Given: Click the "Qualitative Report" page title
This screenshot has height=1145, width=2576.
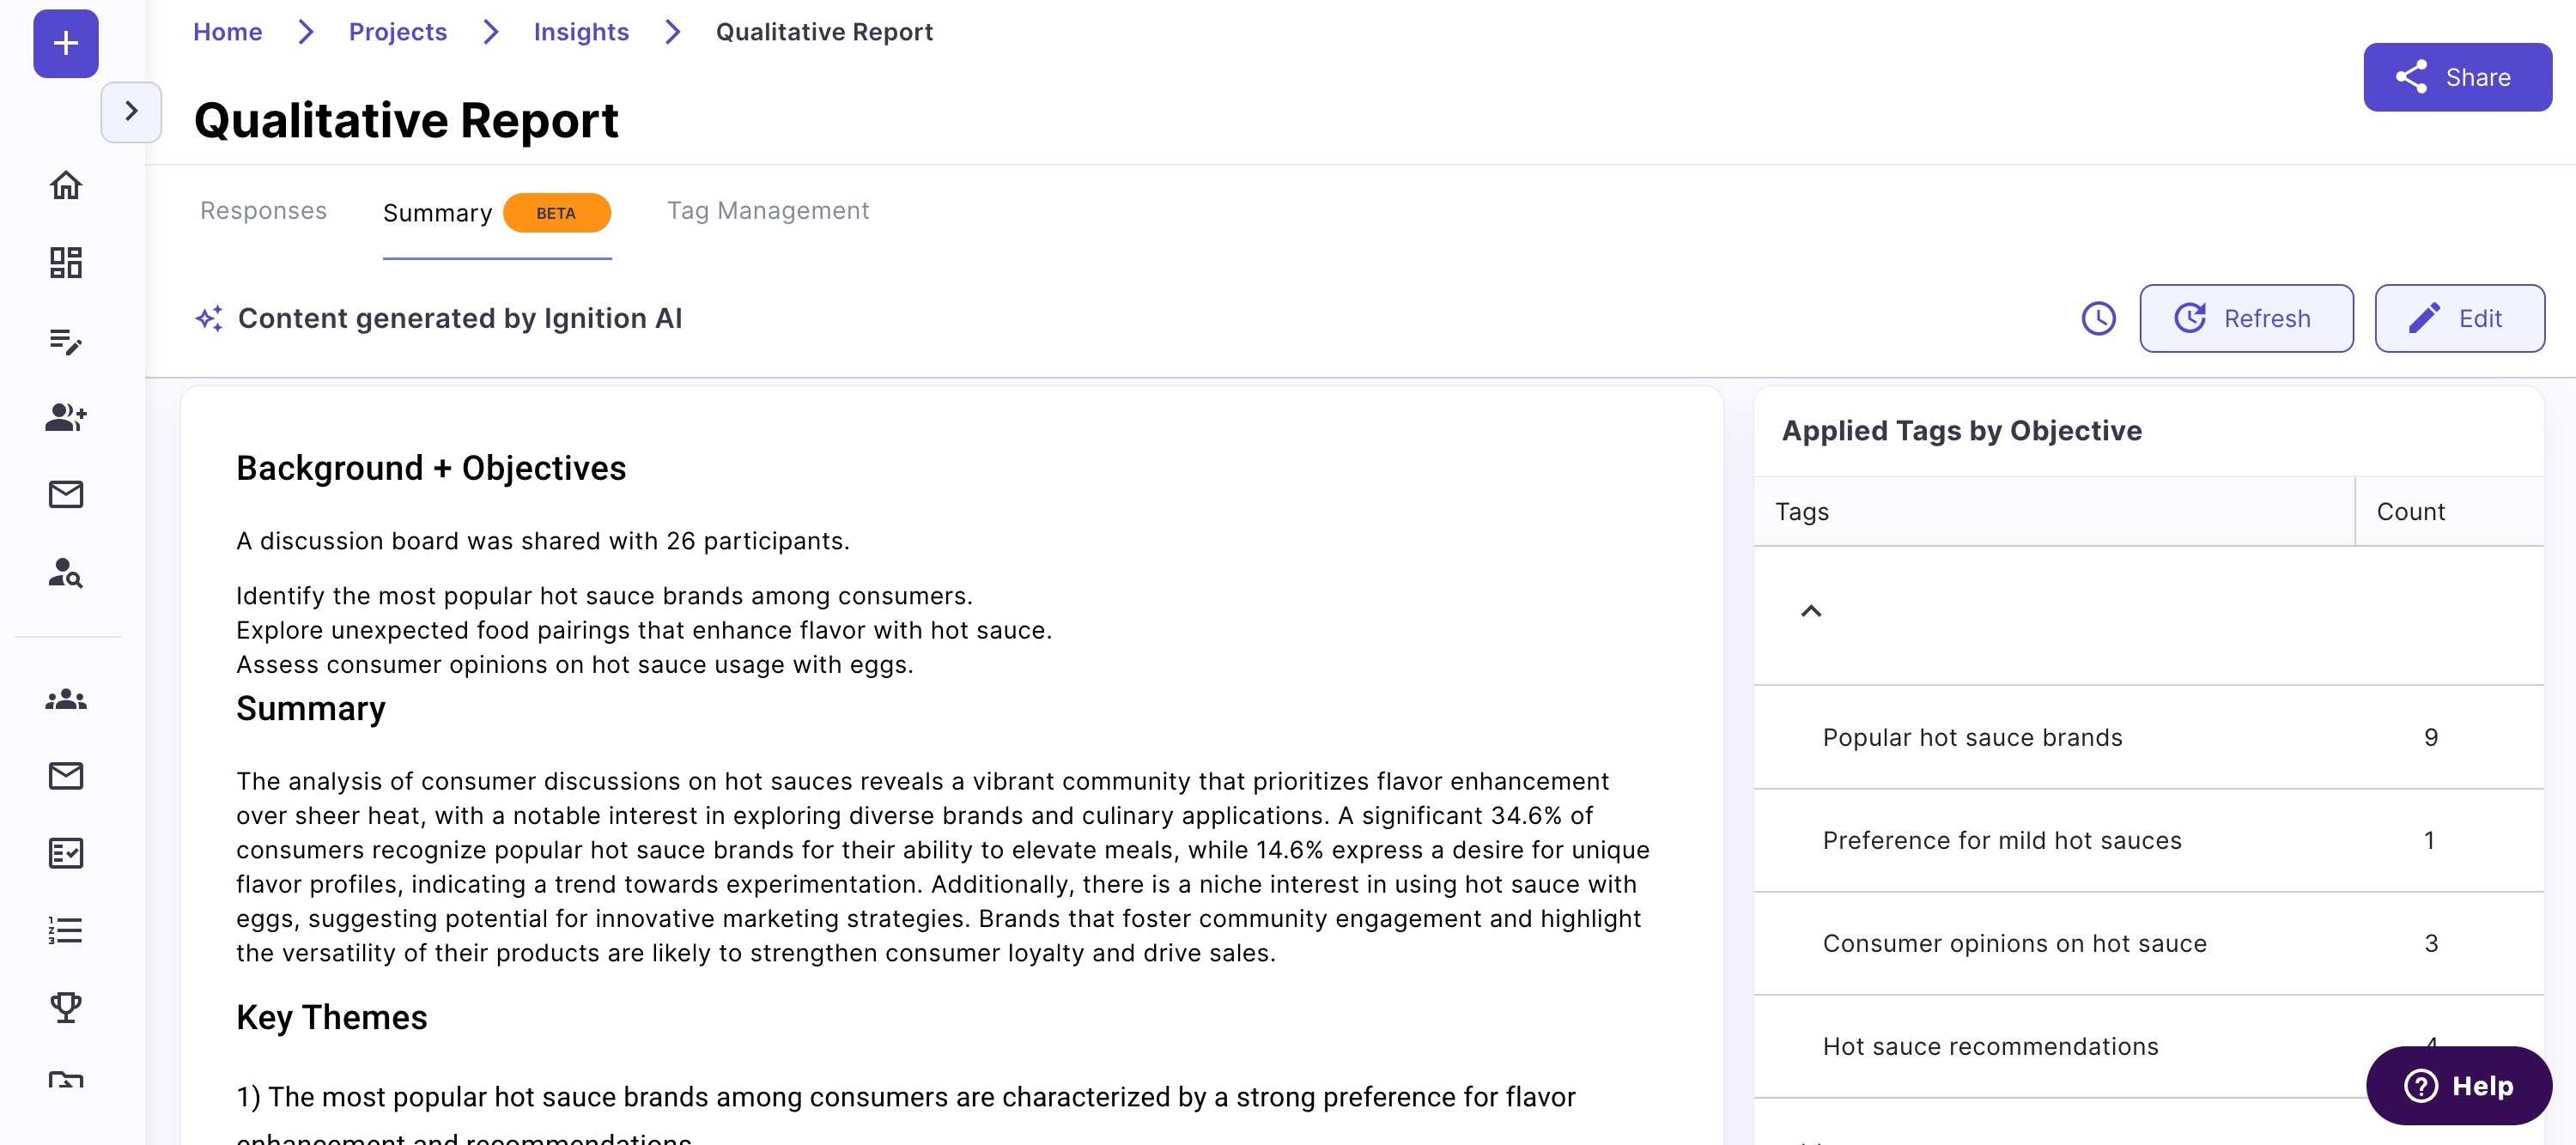Looking at the screenshot, I should pyautogui.click(x=406, y=120).
